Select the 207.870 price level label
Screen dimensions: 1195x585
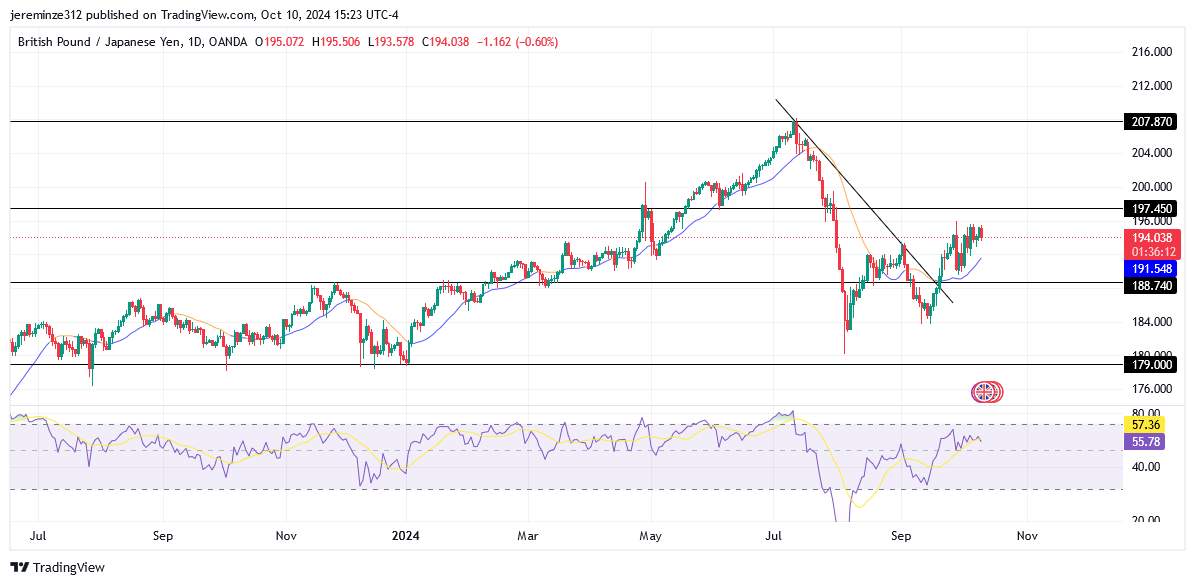click(x=1150, y=121)
